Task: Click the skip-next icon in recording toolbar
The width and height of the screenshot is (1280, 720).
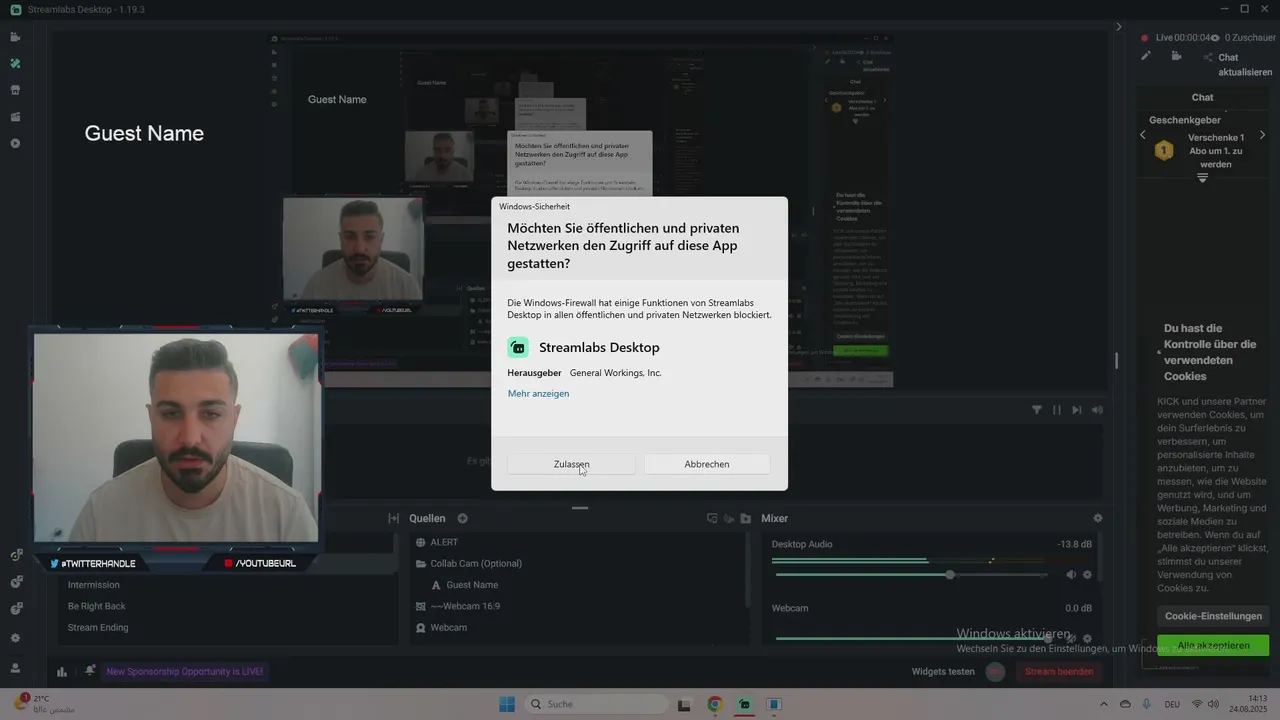Action: coord(1077,410)
